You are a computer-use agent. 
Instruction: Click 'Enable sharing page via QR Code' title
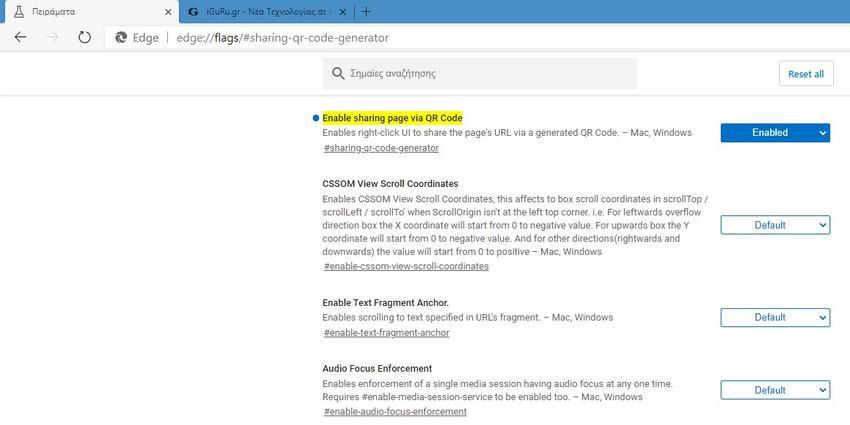(x=392, y=118)
